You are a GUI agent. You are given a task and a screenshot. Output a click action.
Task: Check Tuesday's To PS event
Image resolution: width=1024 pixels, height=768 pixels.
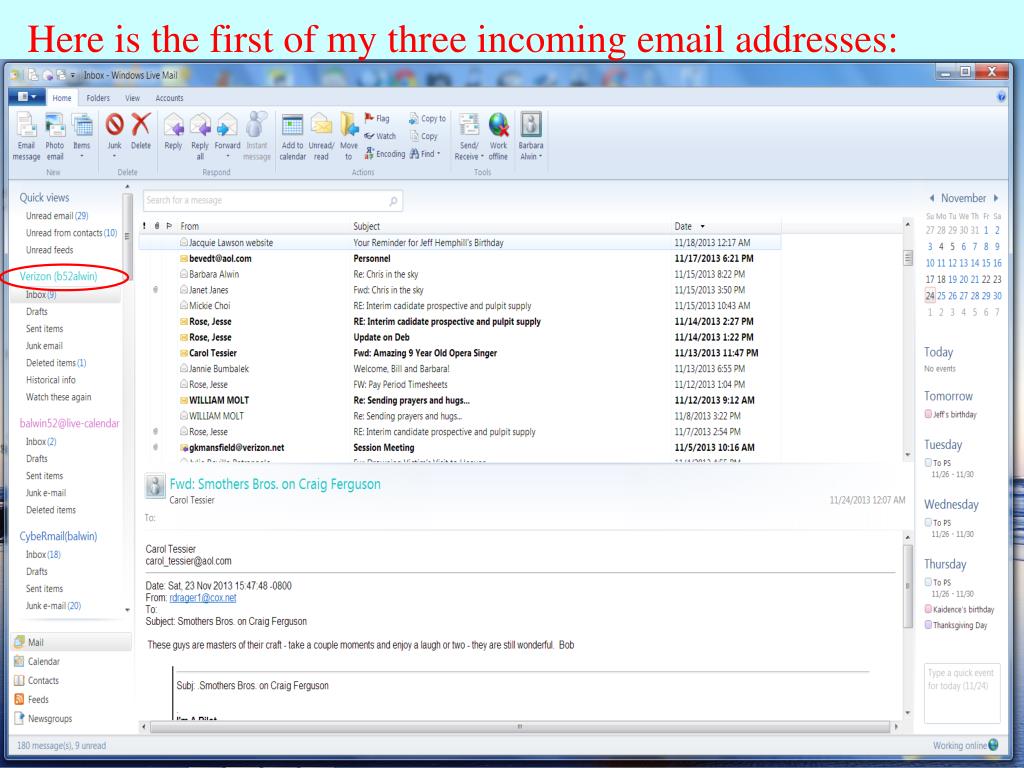pyautogui.click(x=928, y=462)
